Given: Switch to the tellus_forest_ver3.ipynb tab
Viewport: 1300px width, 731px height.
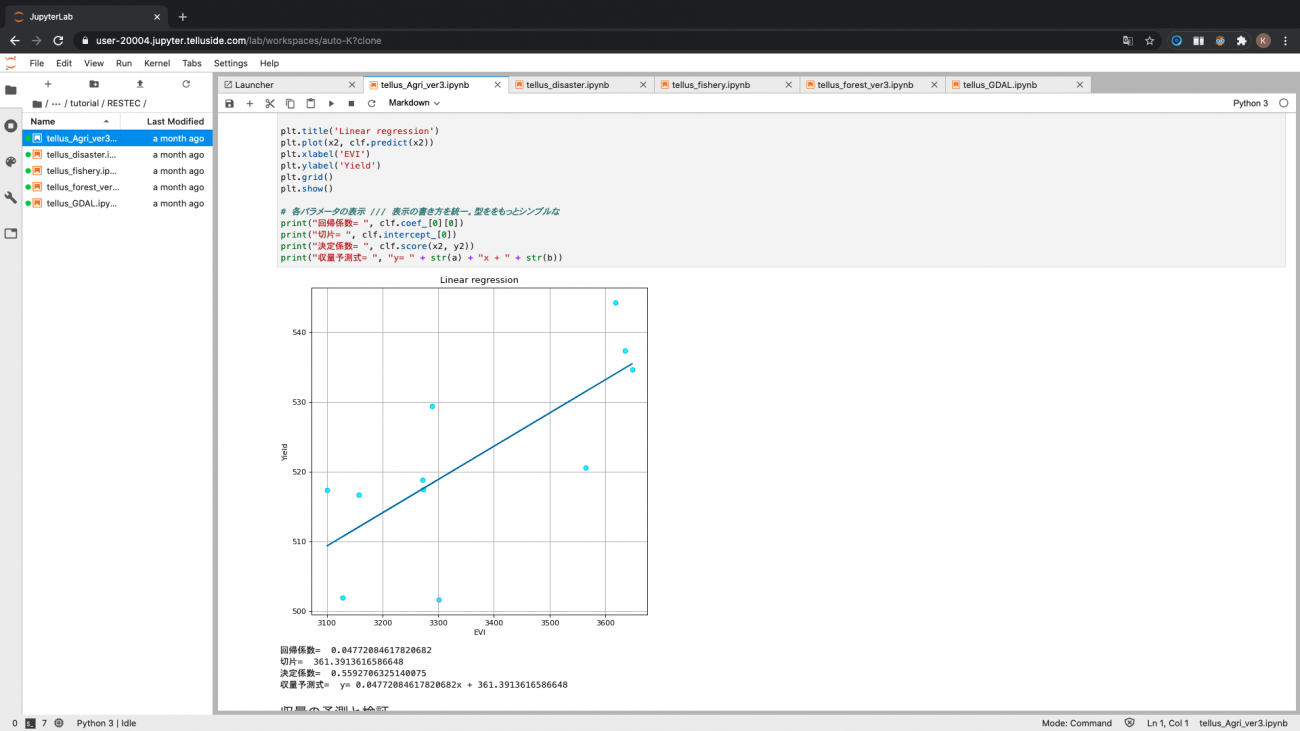Looking at the screenshot, I should tap(873, 85).
